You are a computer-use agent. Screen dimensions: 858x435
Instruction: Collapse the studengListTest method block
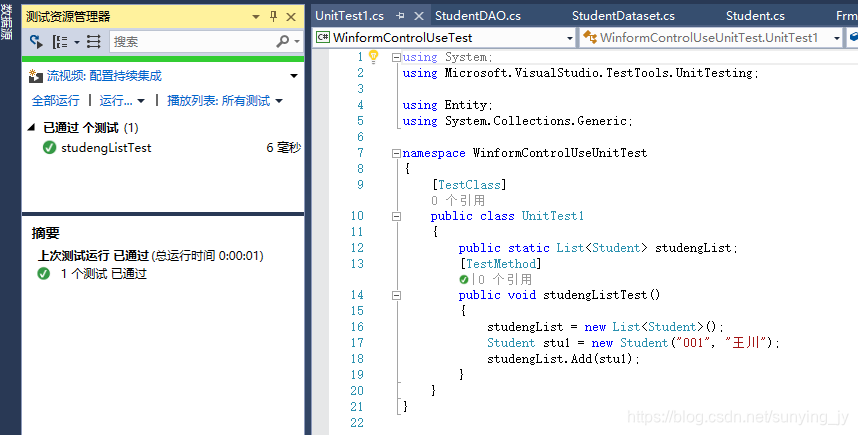[396, 295]
